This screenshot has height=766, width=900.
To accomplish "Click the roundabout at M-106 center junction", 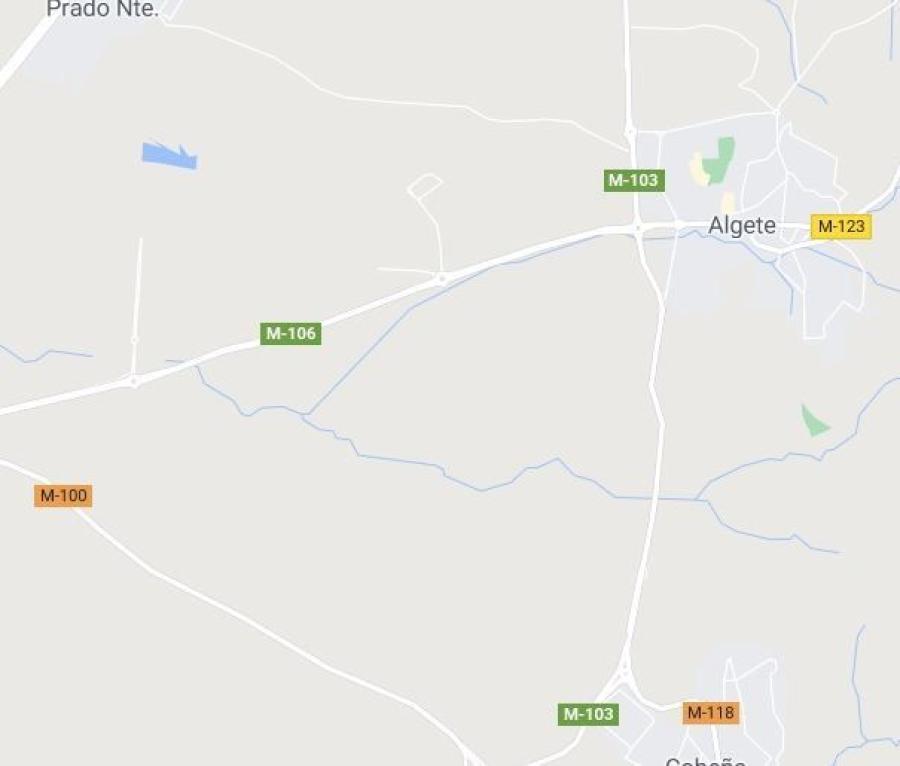I will point(442,279).
